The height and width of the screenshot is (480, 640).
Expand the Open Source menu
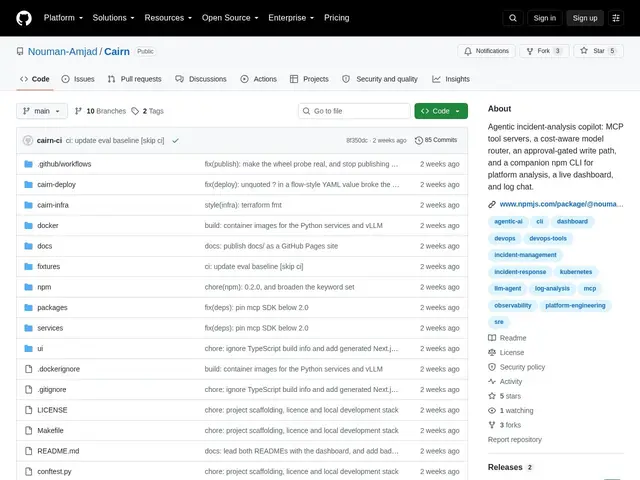pos(230,18)
